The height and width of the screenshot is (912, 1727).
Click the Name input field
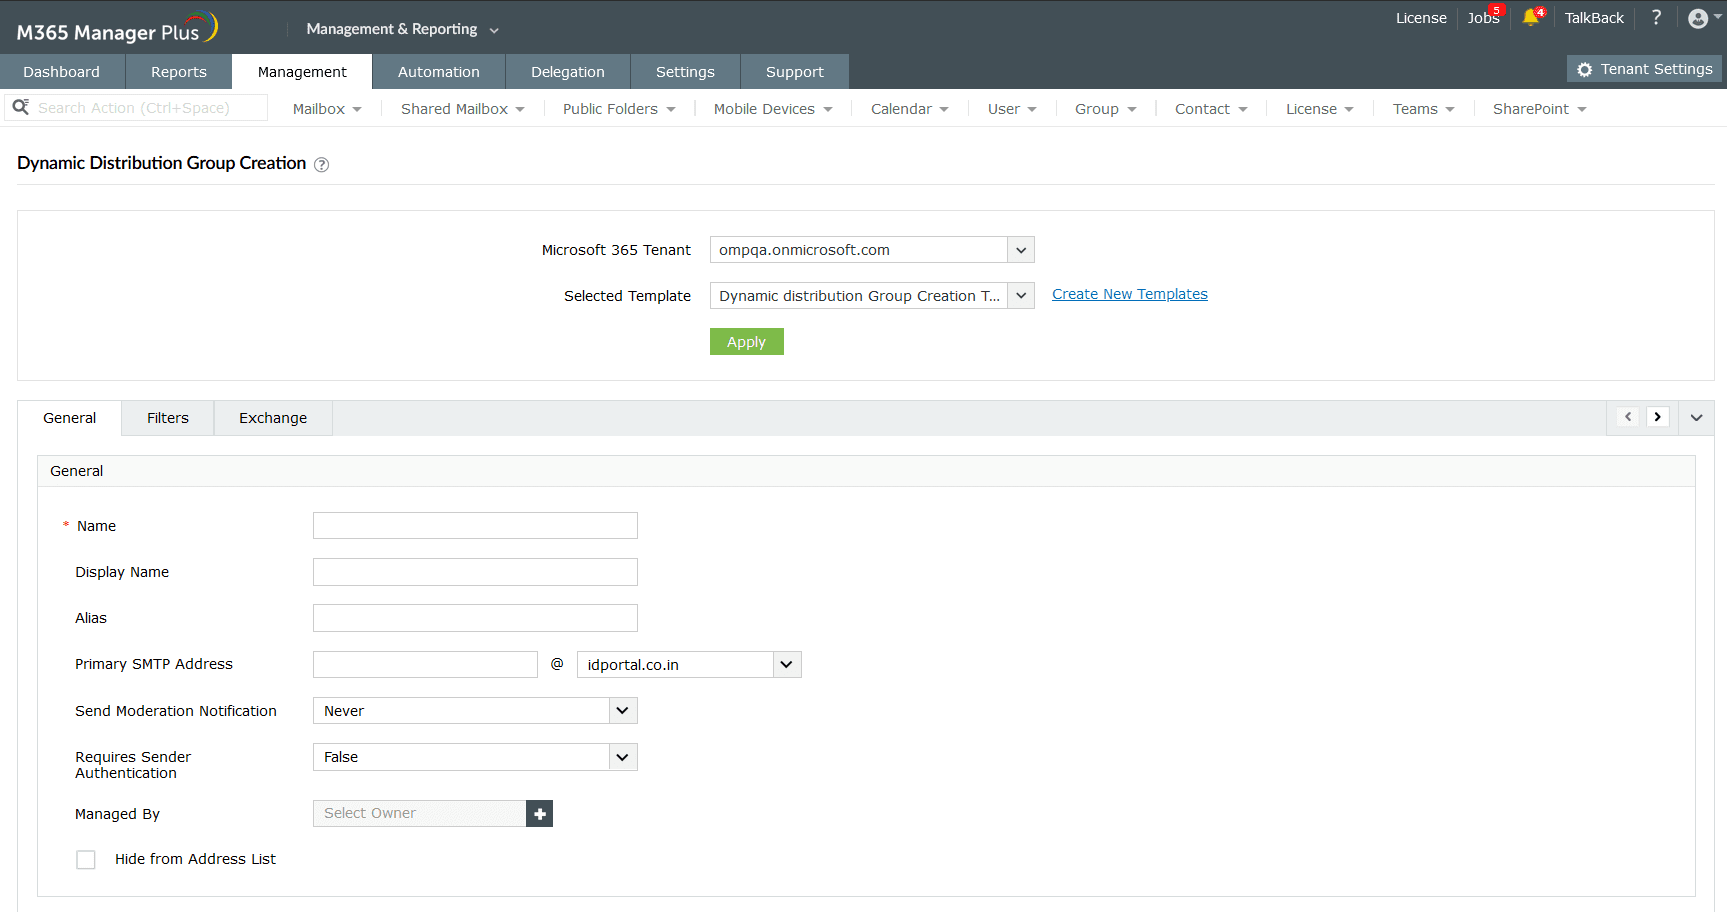point(475,526)
